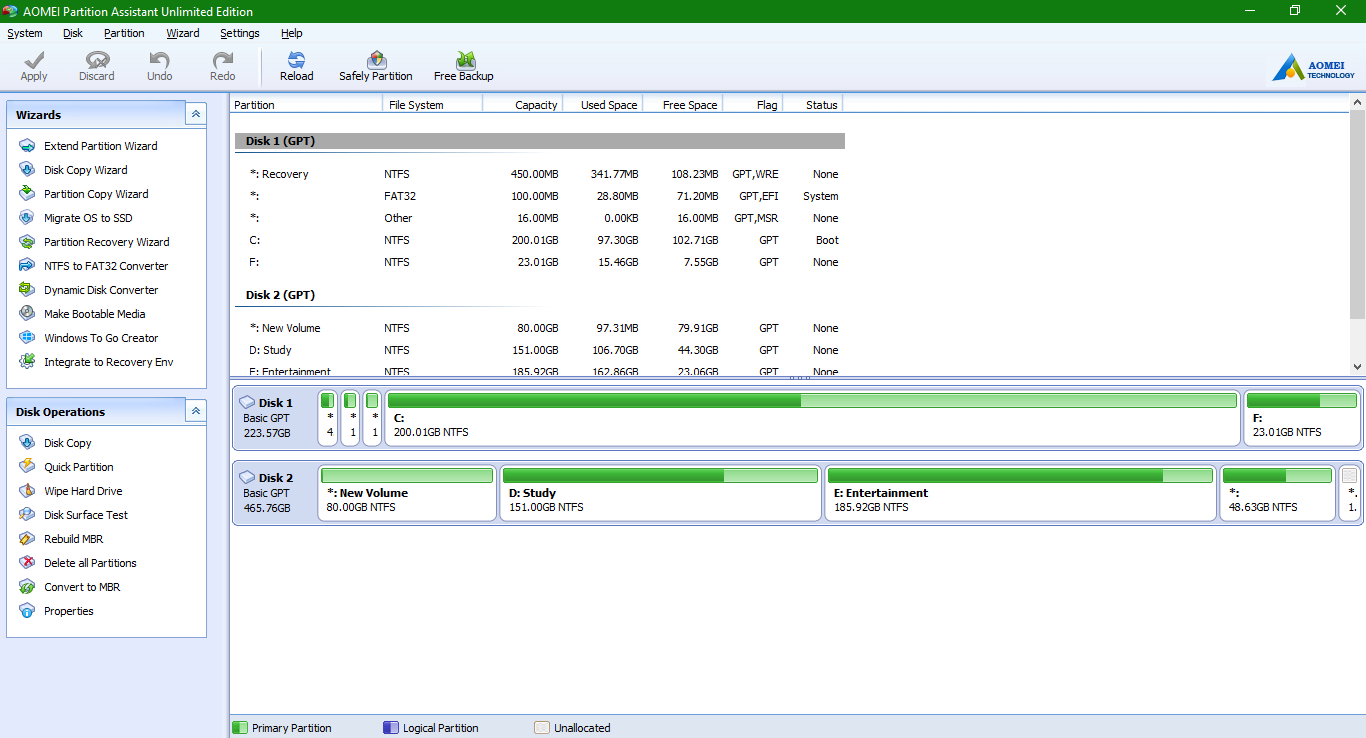
Task: Select the Disk 2 Basic GPT label
Action: click(x=274, y=492)
